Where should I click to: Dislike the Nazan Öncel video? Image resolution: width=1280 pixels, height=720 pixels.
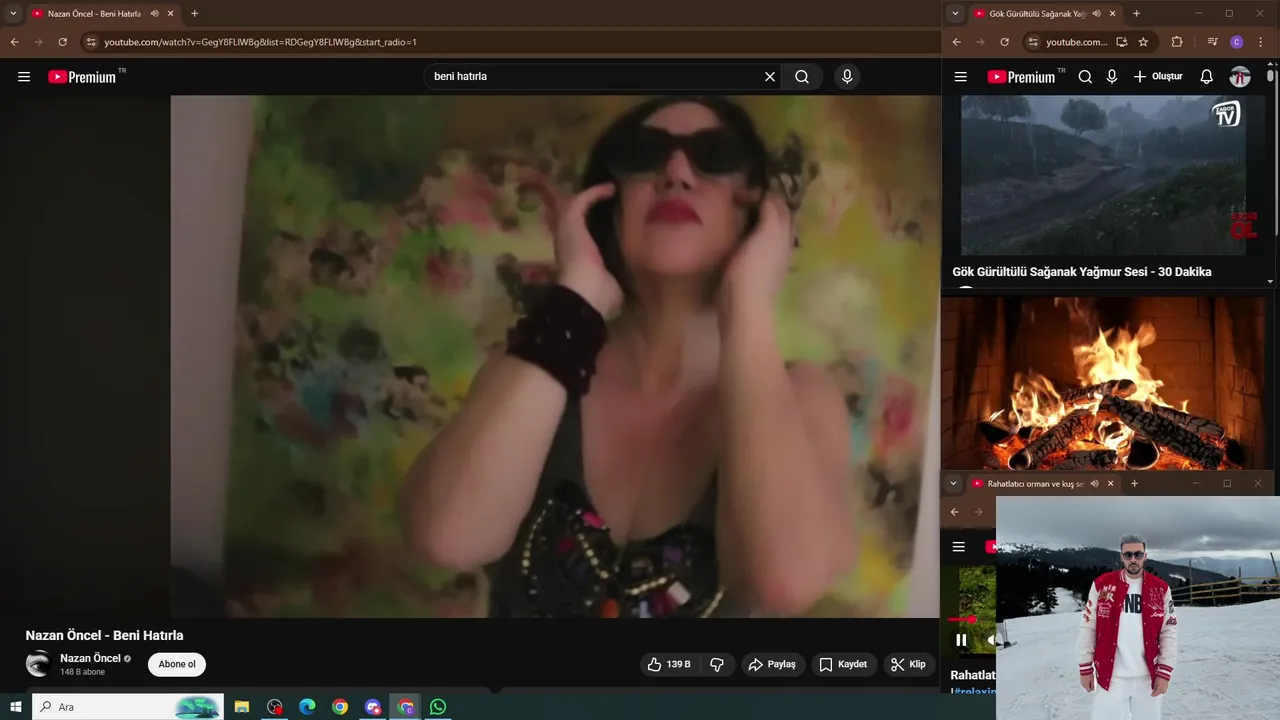coord(717,664)
